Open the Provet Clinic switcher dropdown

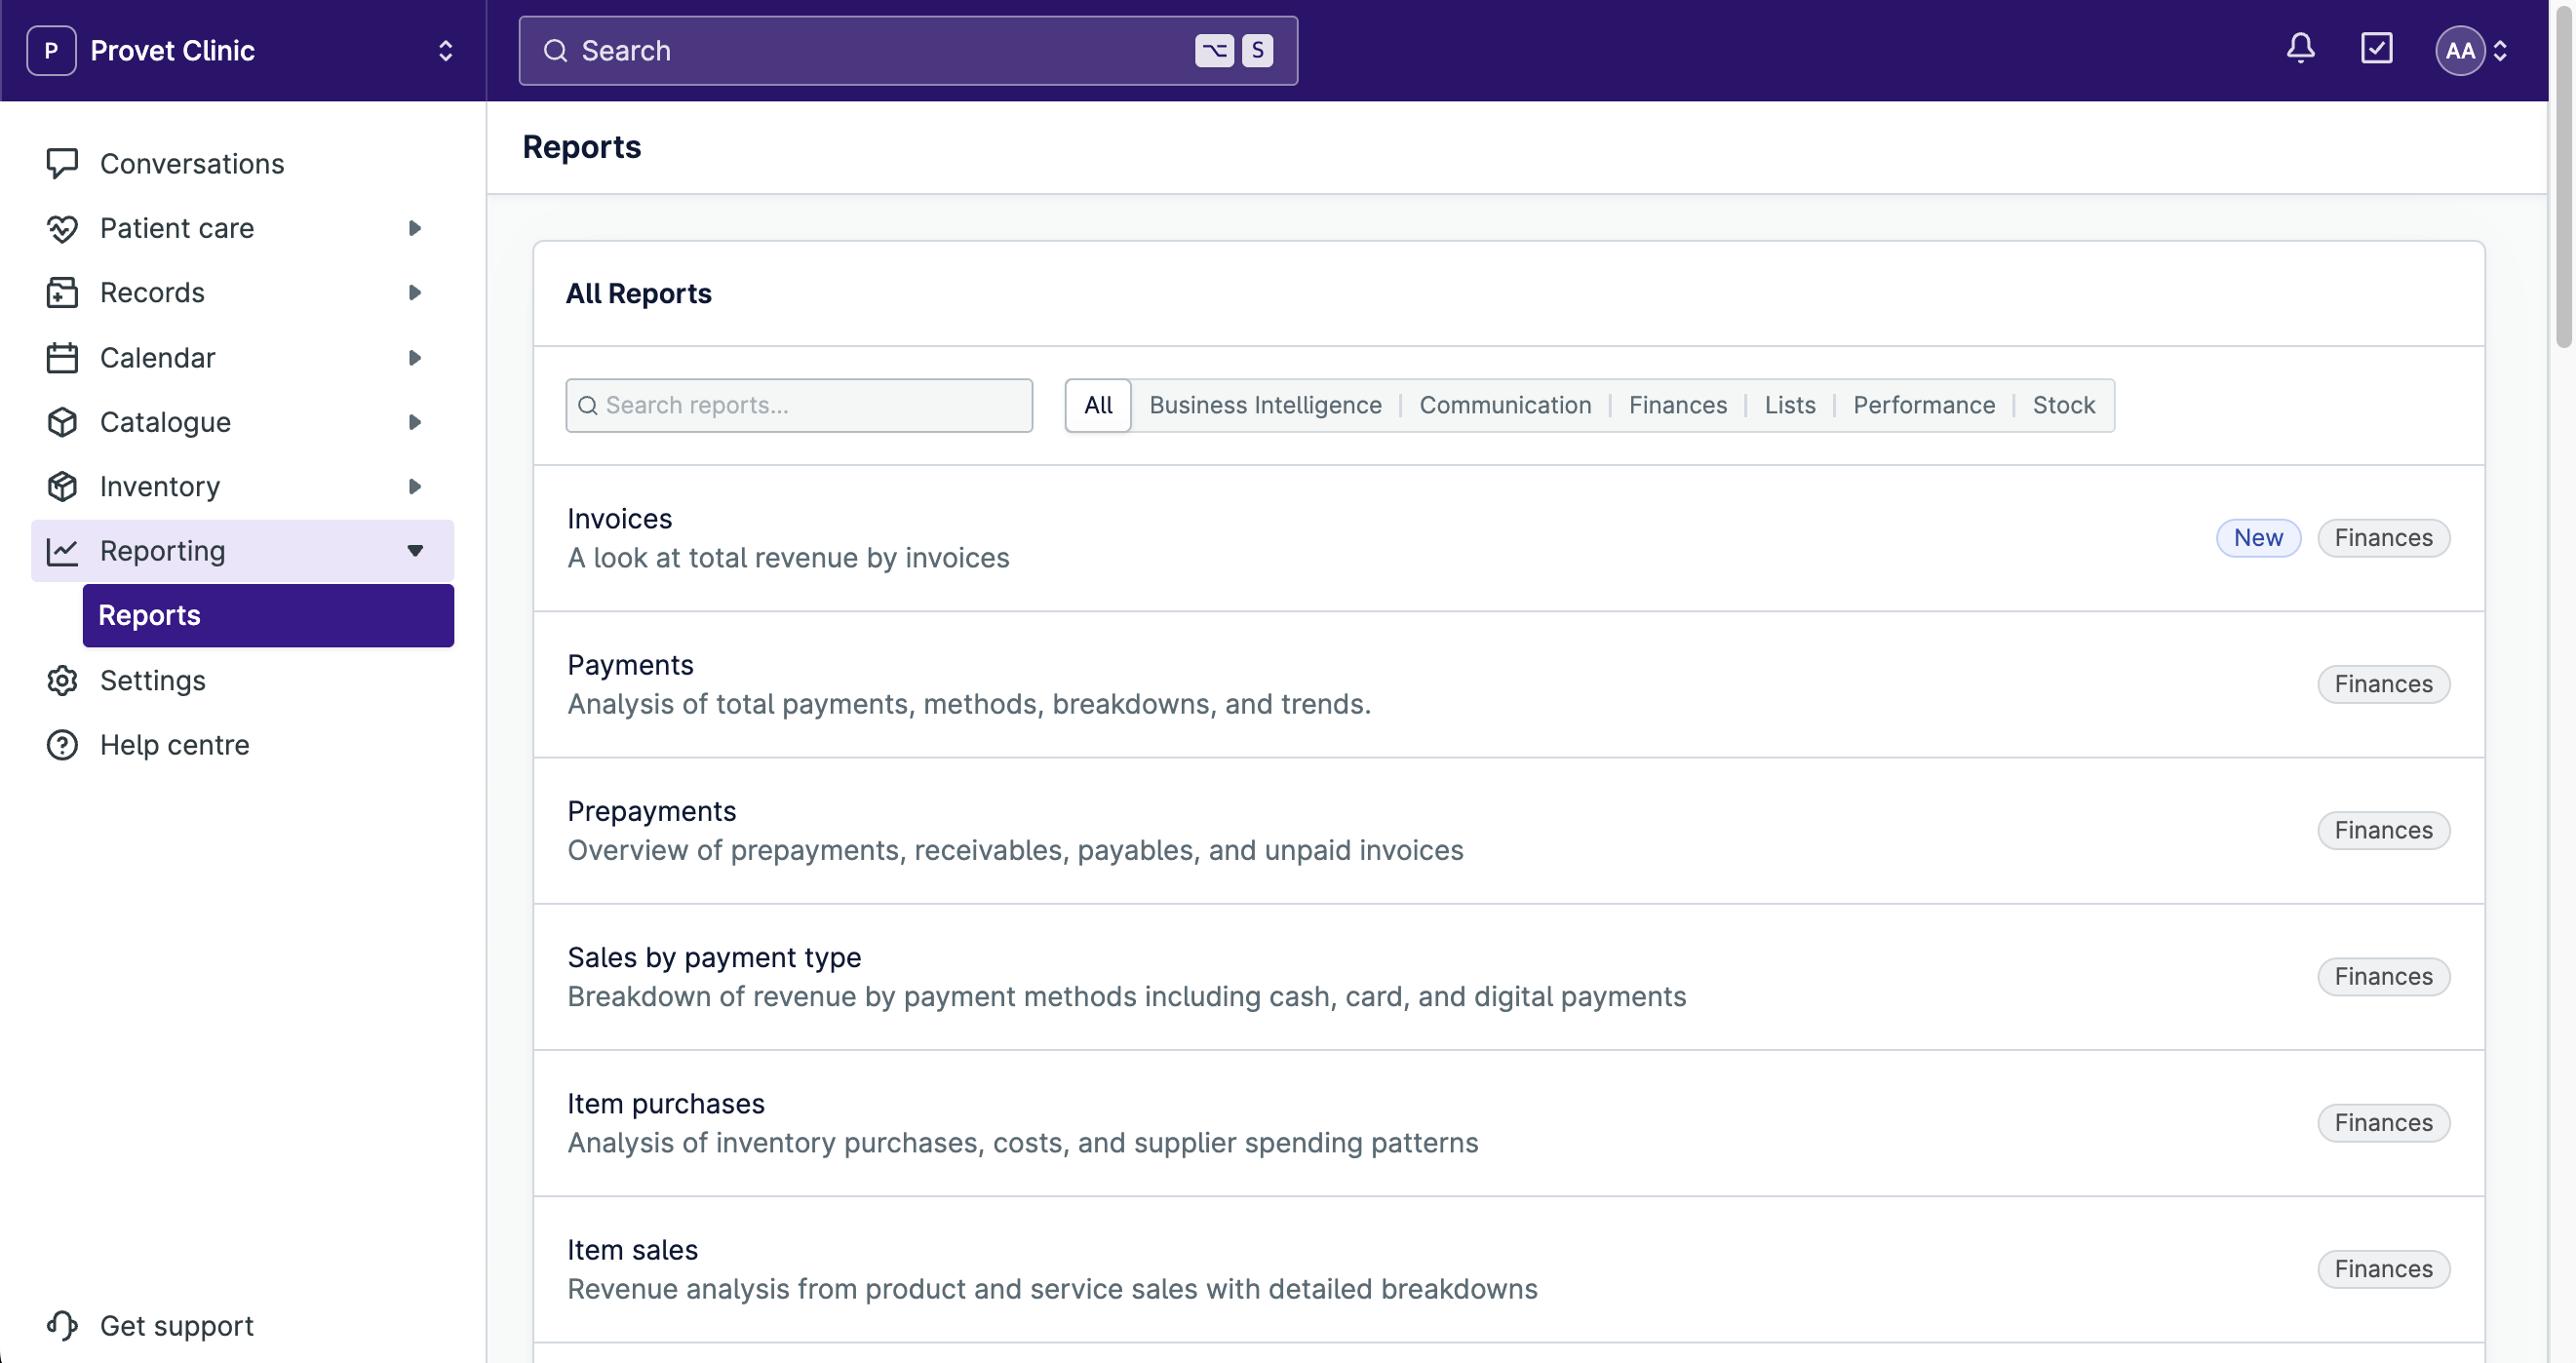pos(445,50)
